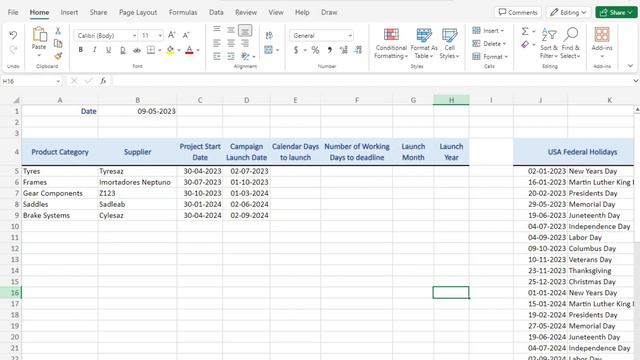The height and width of the screenshot is (360, 640).
Task: Toggle Double Underline formatting
Action: (x=122, y=50)
